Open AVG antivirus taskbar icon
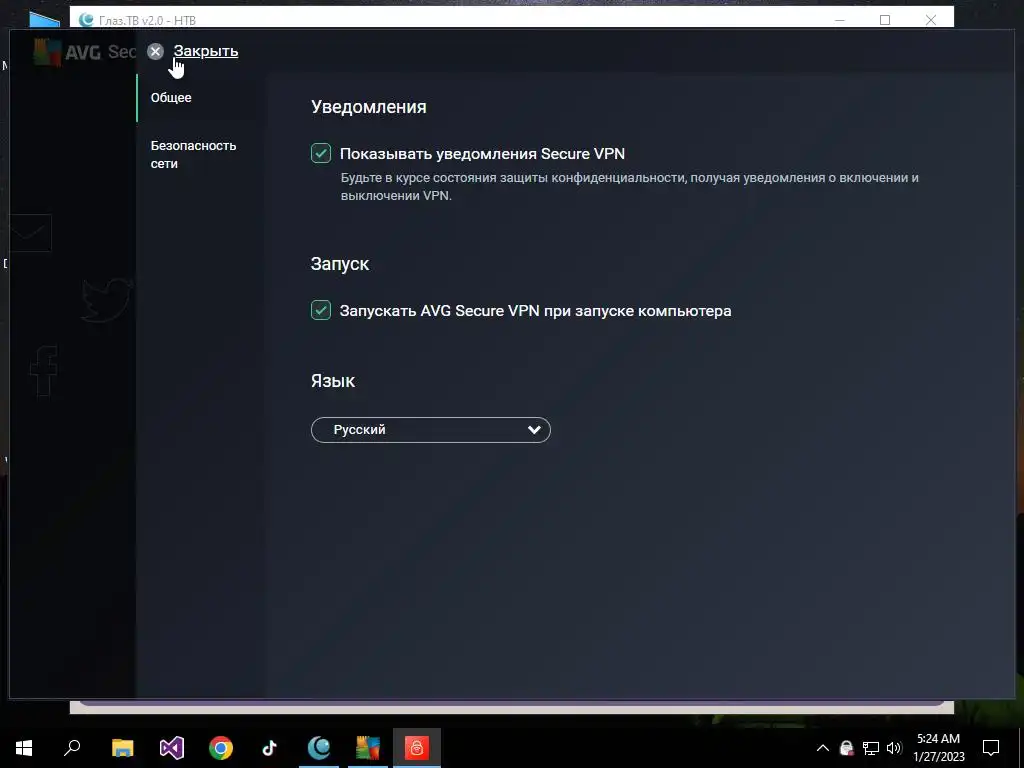Viewport: 1024px width, 768px height. coord(368,748)
